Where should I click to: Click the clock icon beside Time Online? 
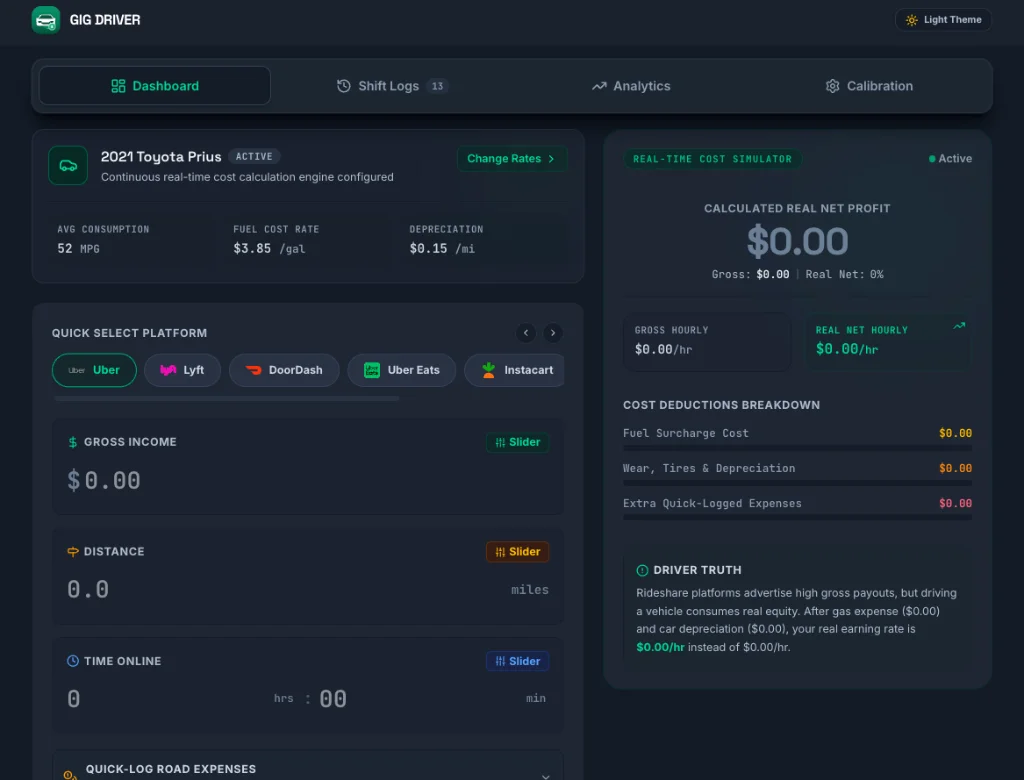[x=72, y=661]
